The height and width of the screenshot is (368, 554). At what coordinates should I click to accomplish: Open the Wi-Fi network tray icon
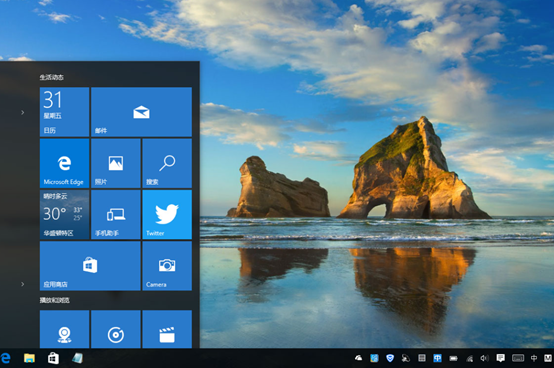coord(469,359)
